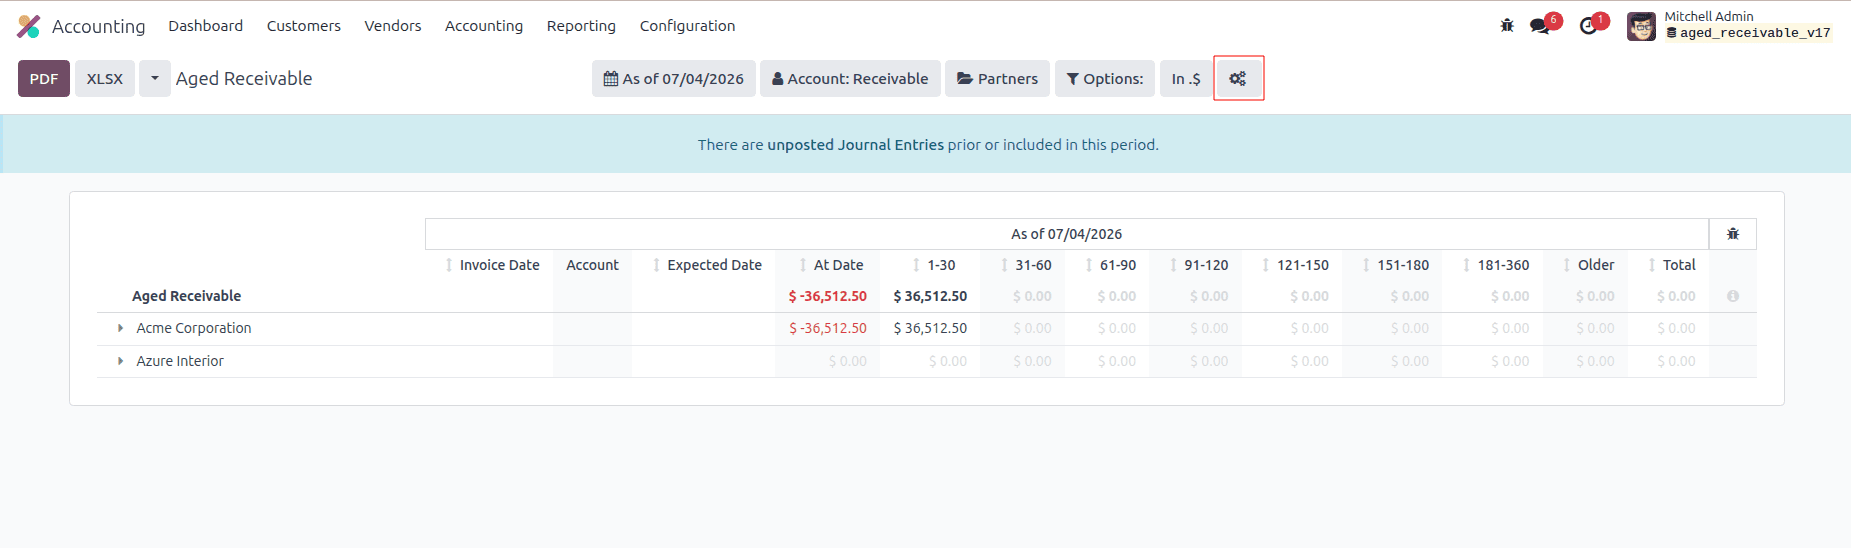This screenshot has width=1851, height=548.
Task: Sort by the Total column handle
Action: (1652, 265)
